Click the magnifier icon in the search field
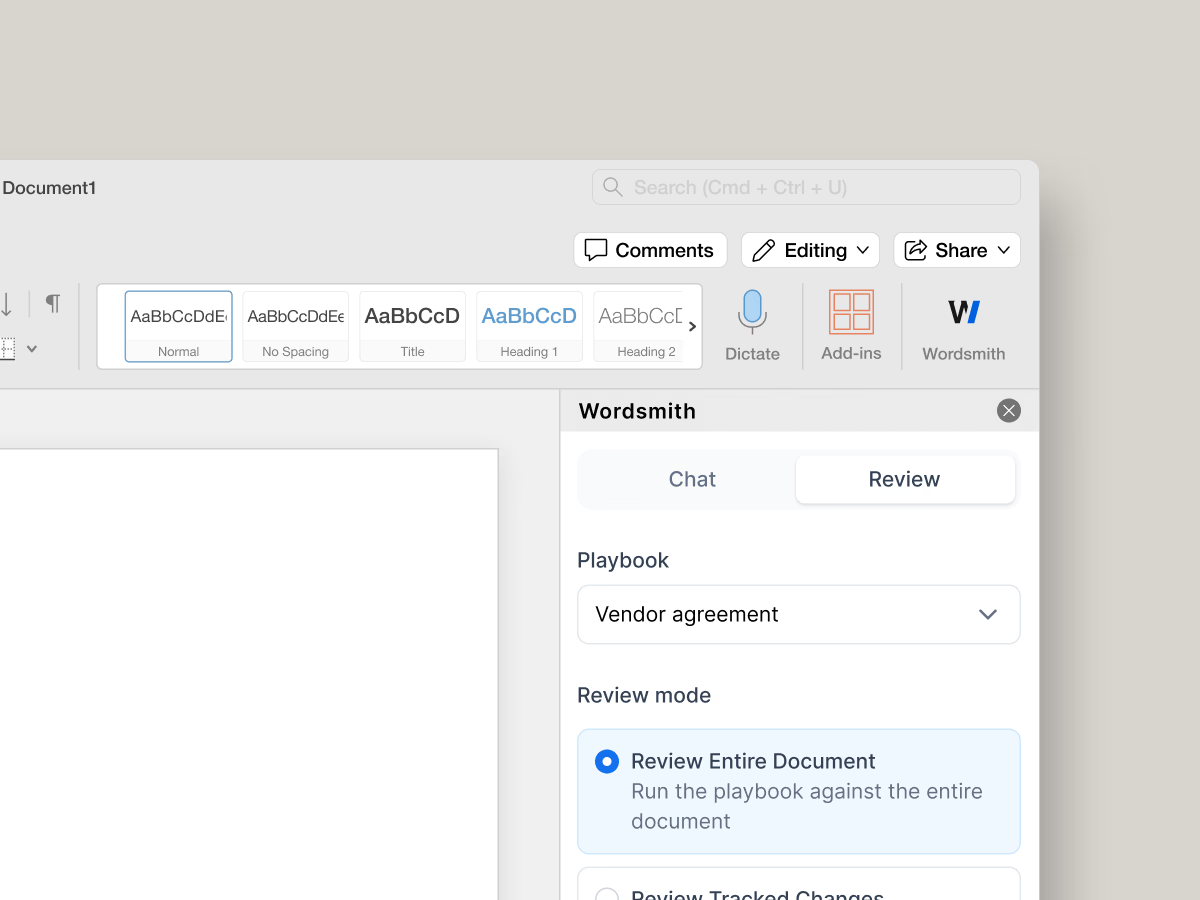The height and width of the screenshot is (900, 1200). [613, 187]
